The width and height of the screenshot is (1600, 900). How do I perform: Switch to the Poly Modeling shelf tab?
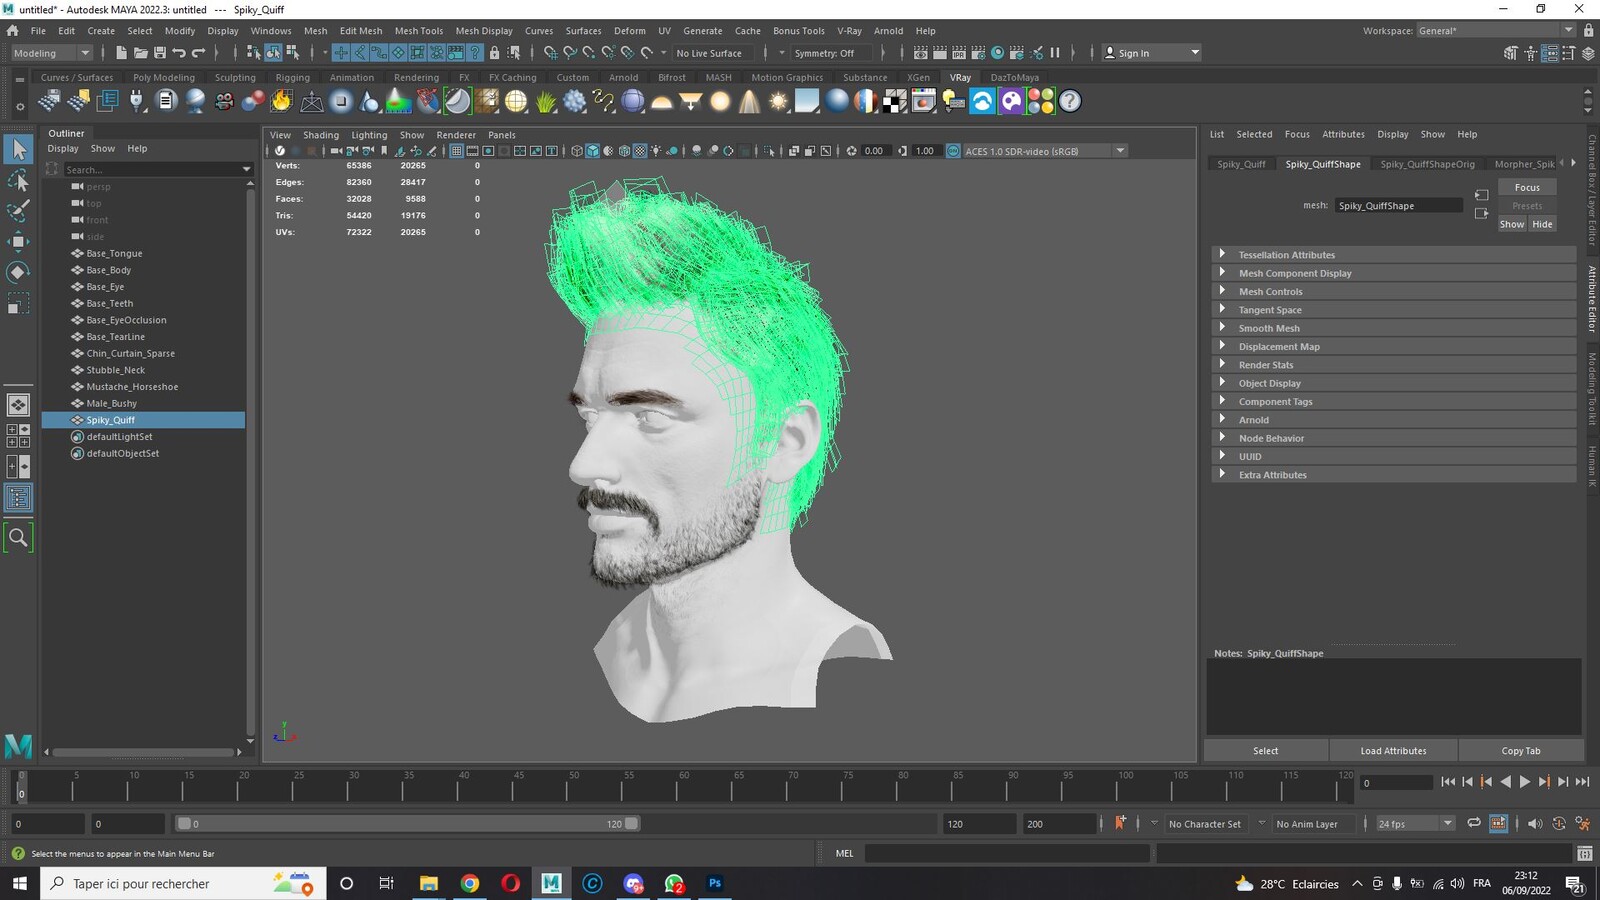(x=164, y=77)
